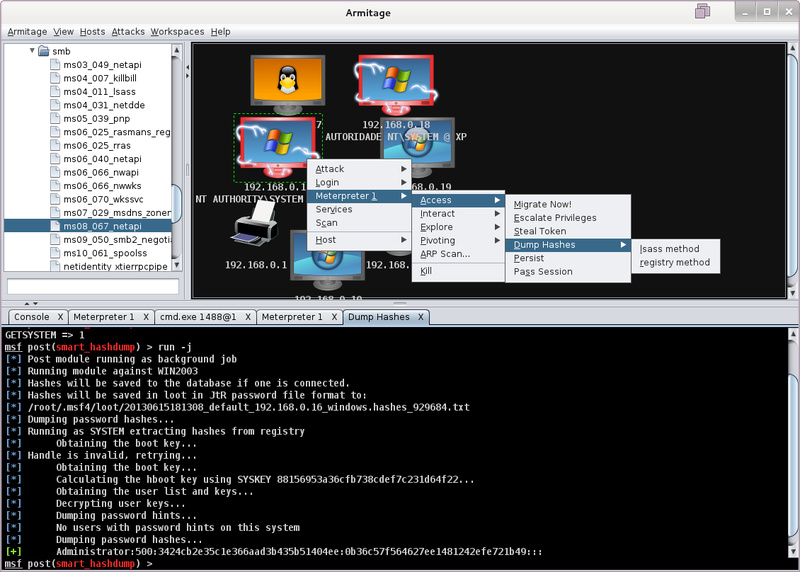Viewport: 800px width, 572px height.
Task: Switch to the Dump Hashes tab
Action: tap(379, 316)
